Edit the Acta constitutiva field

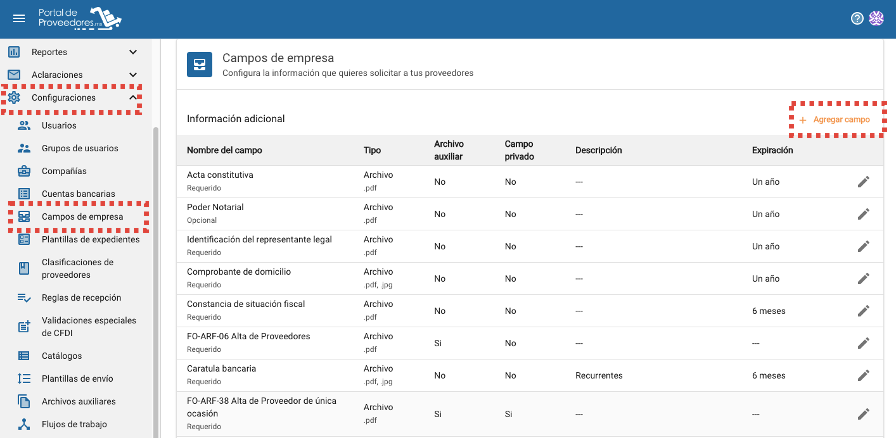pyautogui.click(x=863, y=182)
